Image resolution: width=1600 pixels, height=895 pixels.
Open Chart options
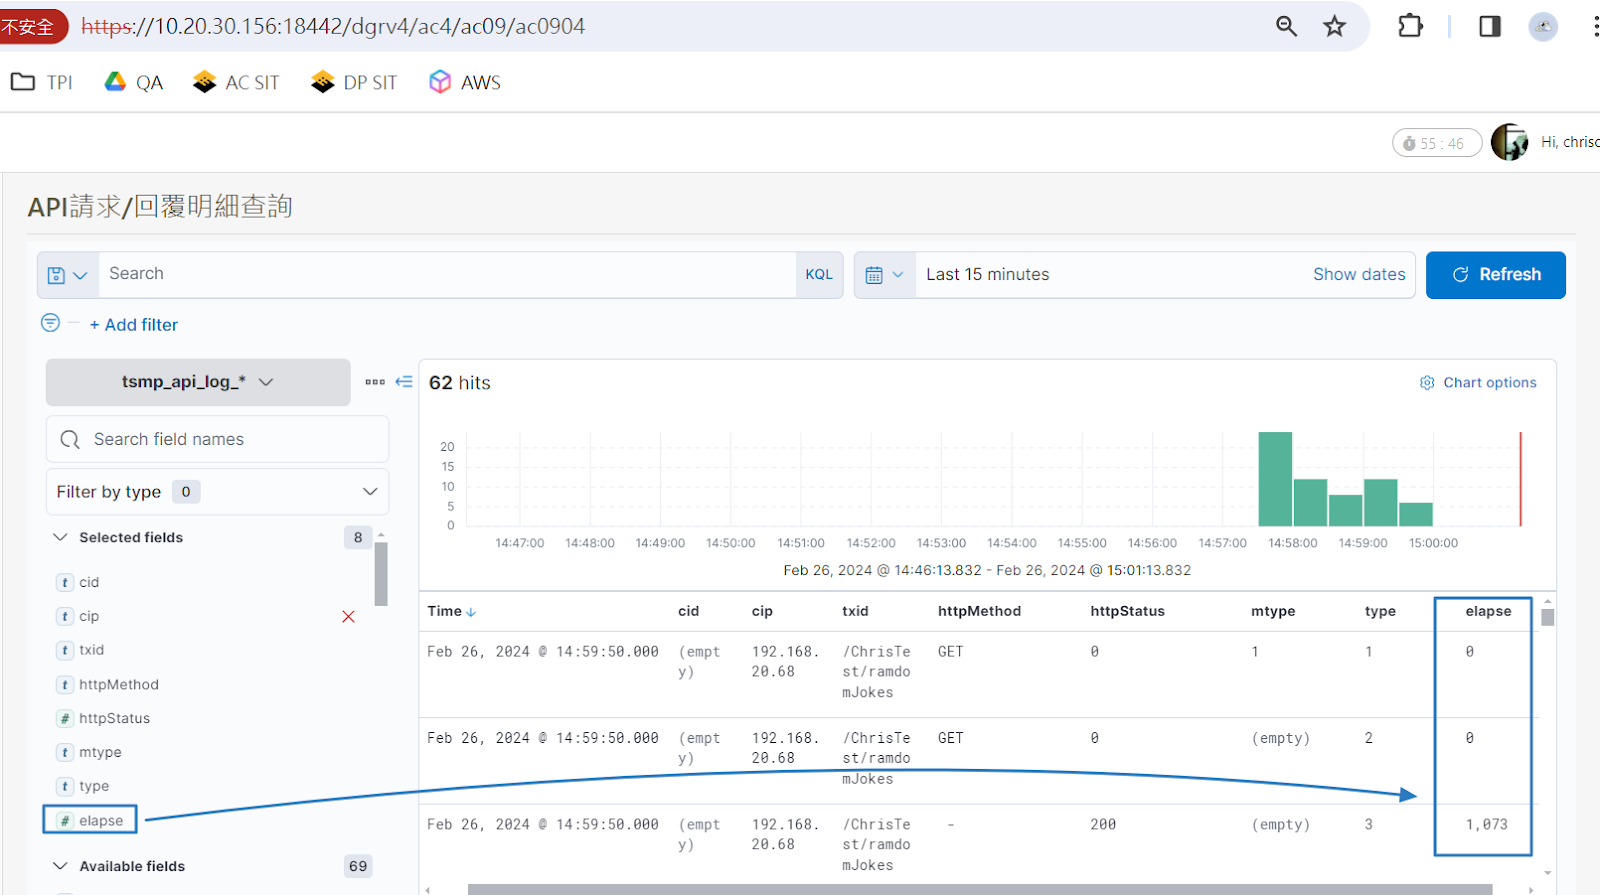coord(1478,382)
